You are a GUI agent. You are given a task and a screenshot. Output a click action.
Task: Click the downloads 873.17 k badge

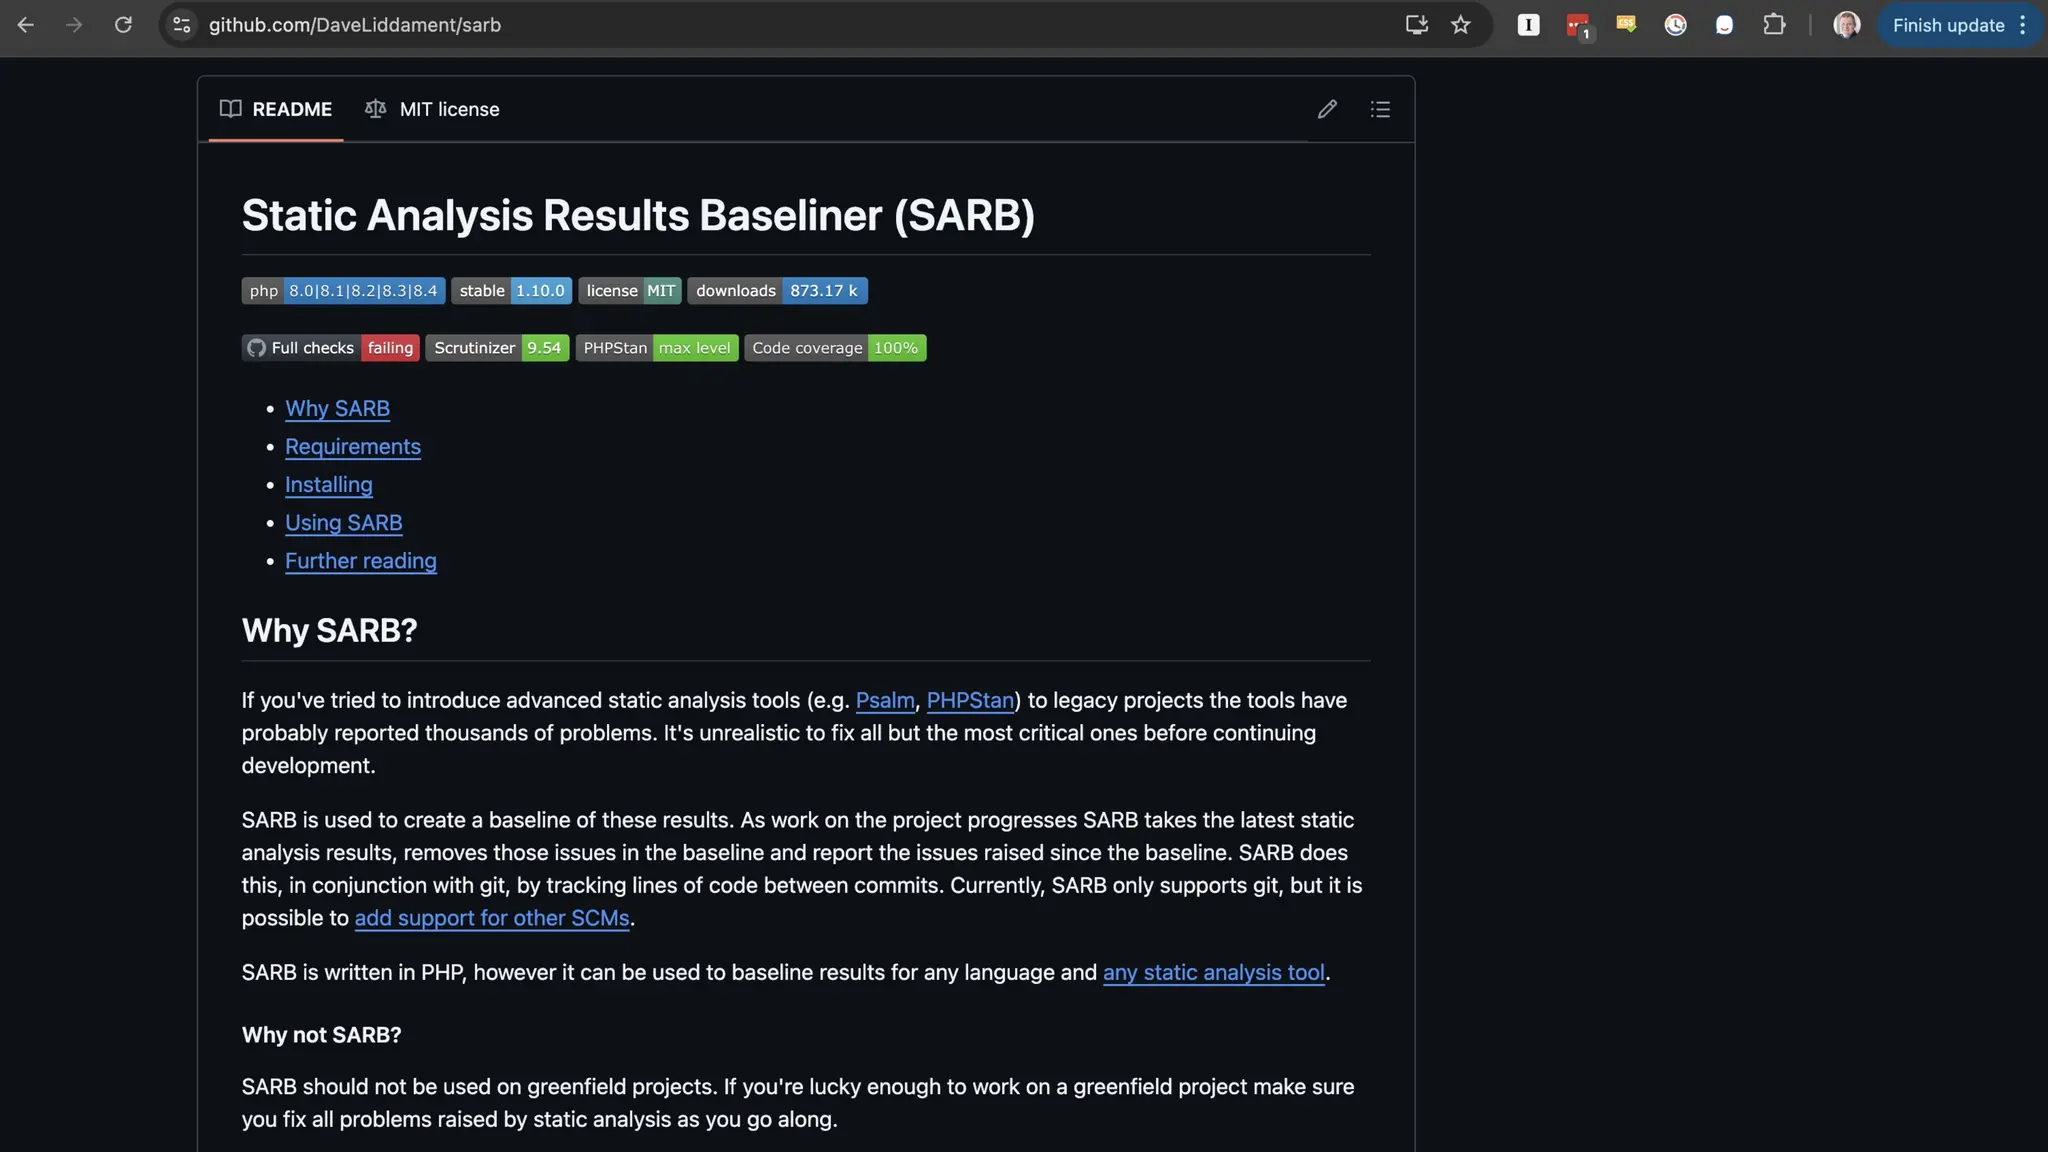click(777, 290)
